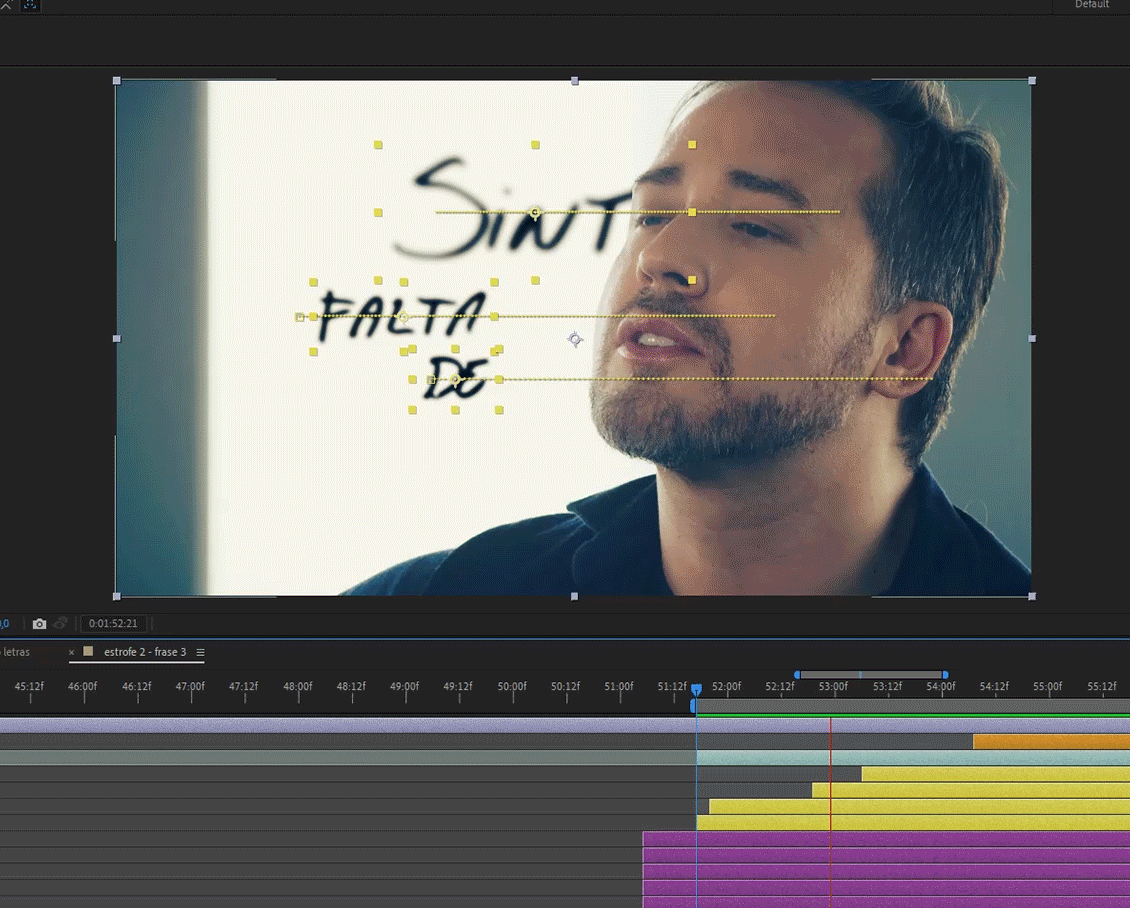Click the top-right corner handle of the footage layer

coord(1032,81)
